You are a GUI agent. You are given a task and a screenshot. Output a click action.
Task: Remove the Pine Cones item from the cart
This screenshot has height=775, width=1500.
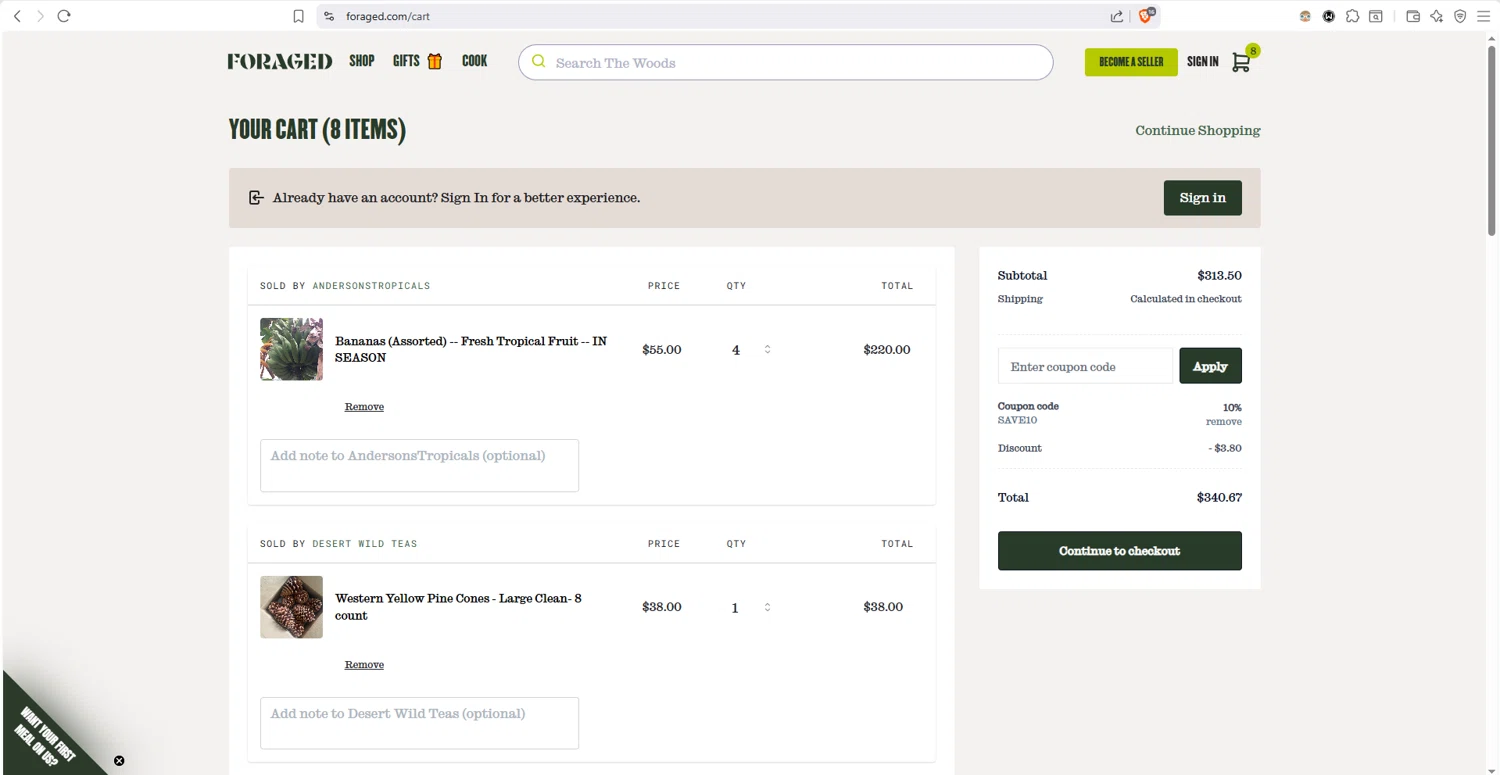(x=364, y=665)
